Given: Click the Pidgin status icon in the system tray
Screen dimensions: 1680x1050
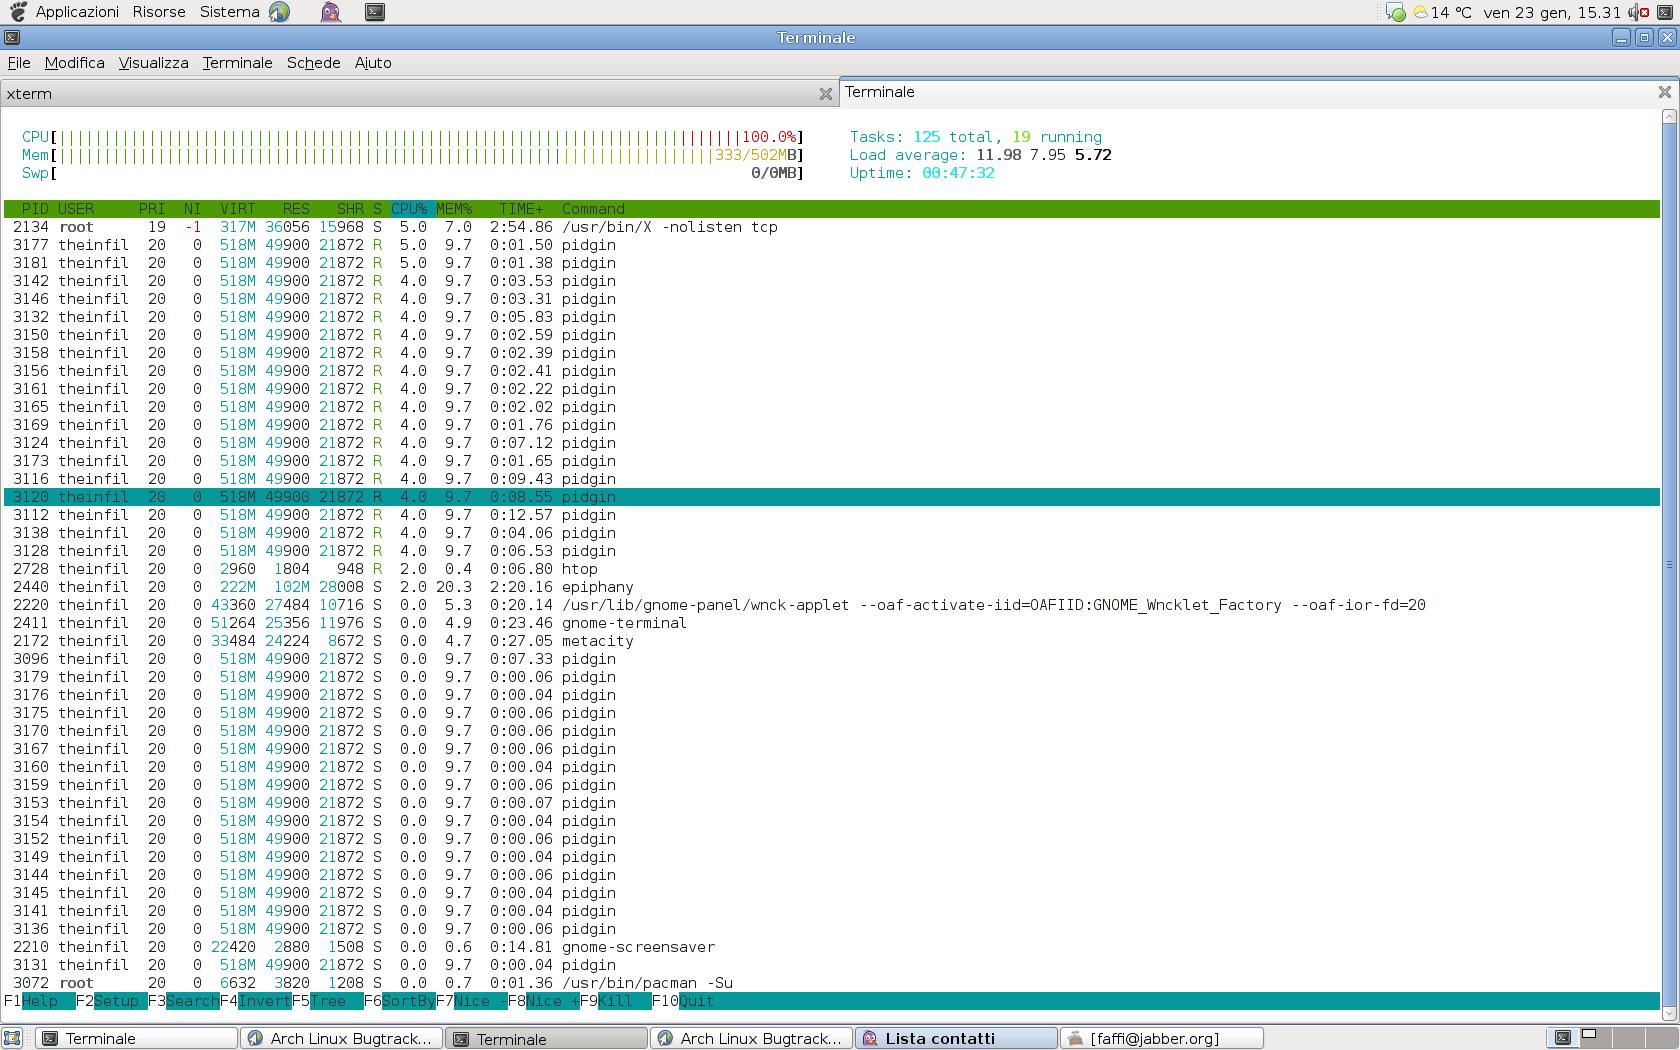Looking at the screenshot, I should click(x=1395, y=13).
